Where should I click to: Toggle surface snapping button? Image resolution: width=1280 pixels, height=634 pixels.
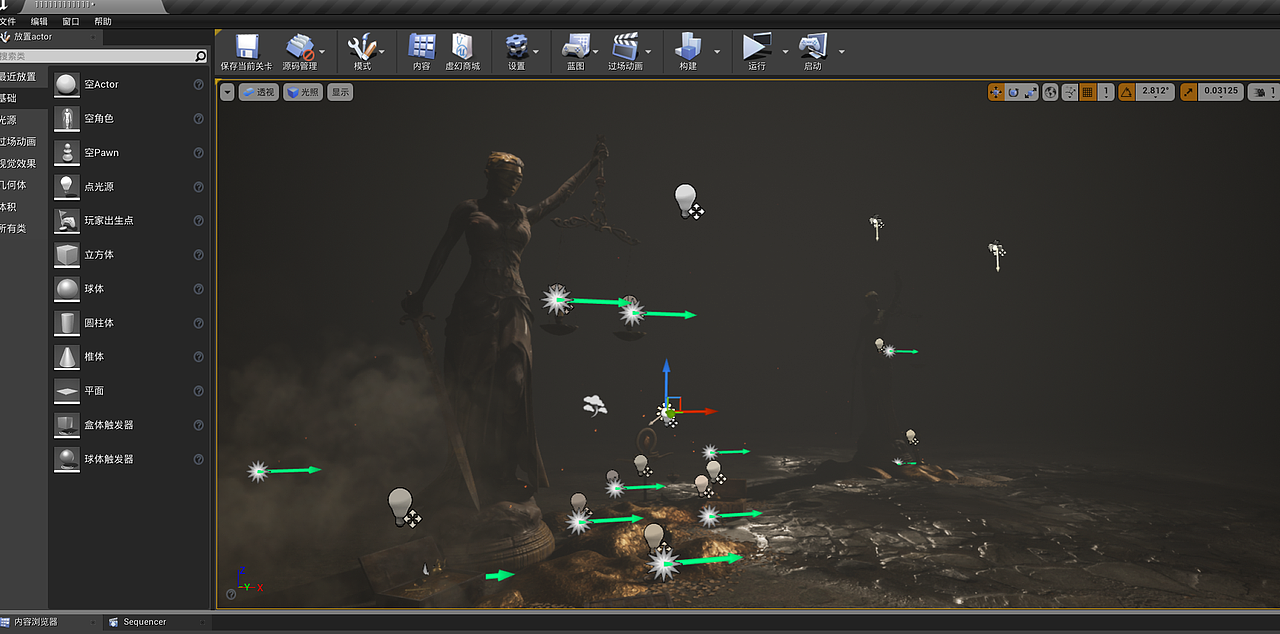(1070, 92)
